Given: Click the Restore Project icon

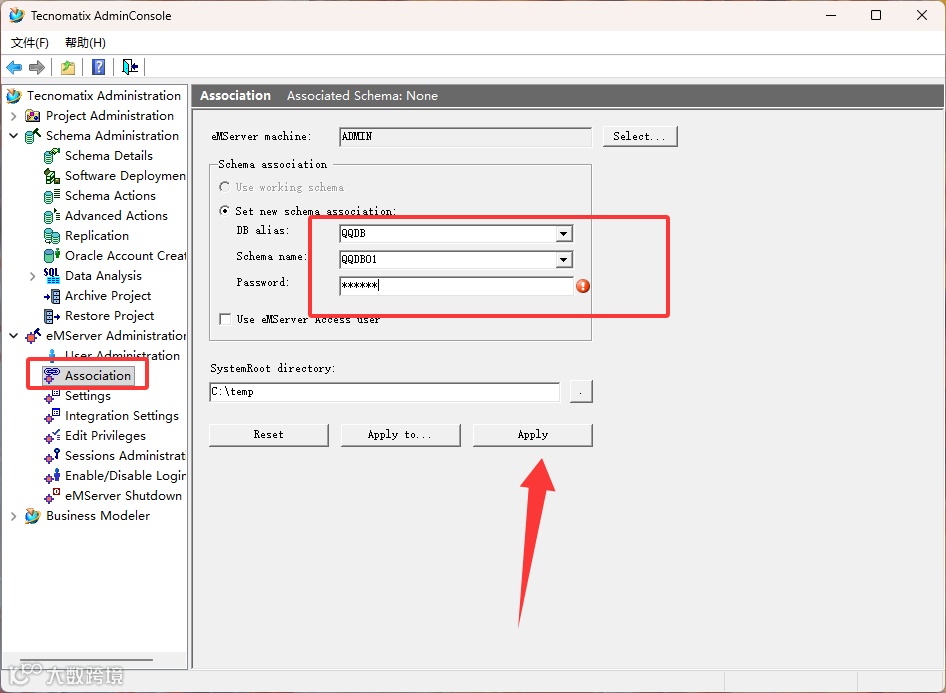Looking at the screenshot, I should click(52, 316).
